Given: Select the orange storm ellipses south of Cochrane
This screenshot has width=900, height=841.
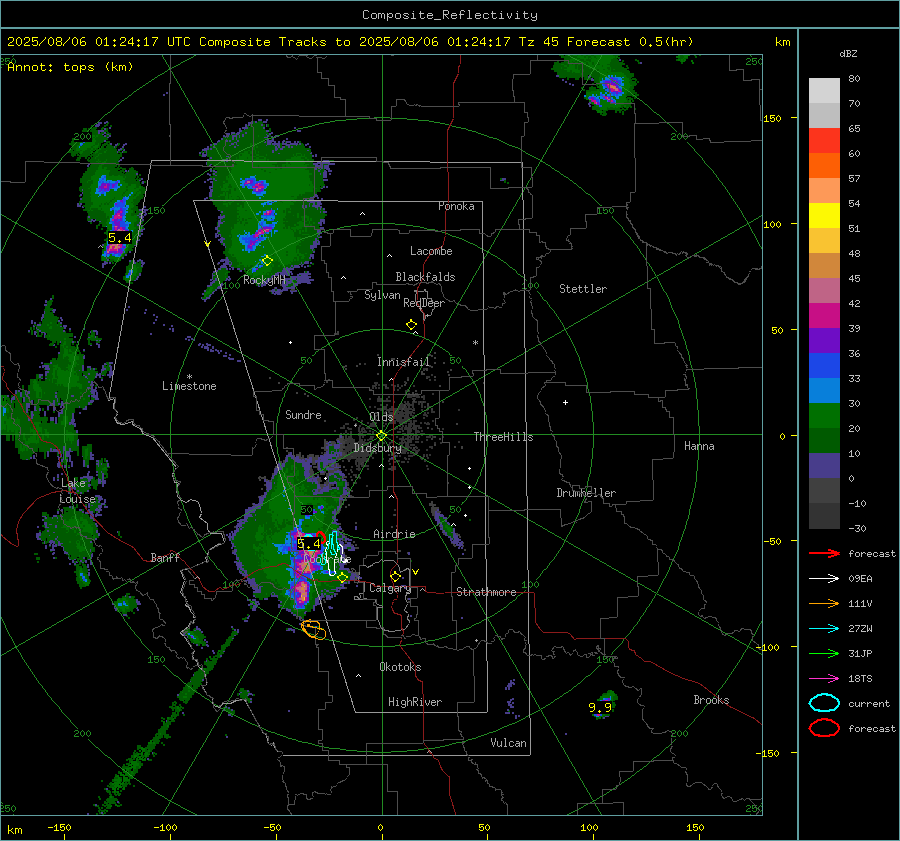Looking at the screenshot, I should (313, 630).
